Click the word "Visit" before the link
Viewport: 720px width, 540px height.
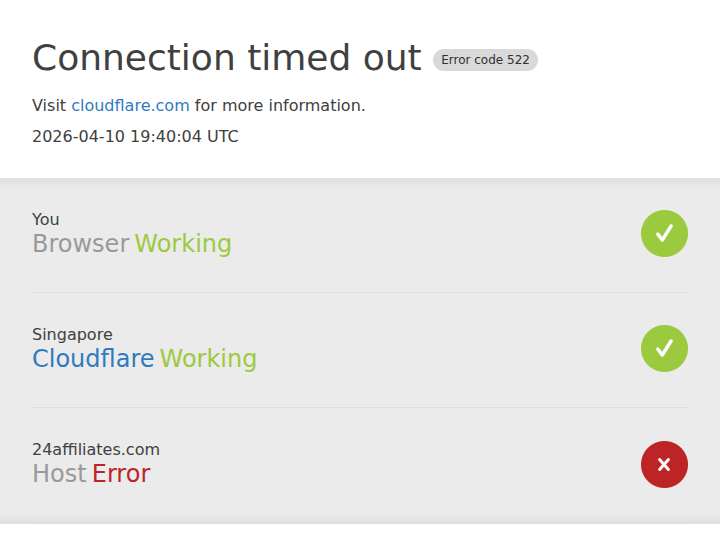coord(49,106)
